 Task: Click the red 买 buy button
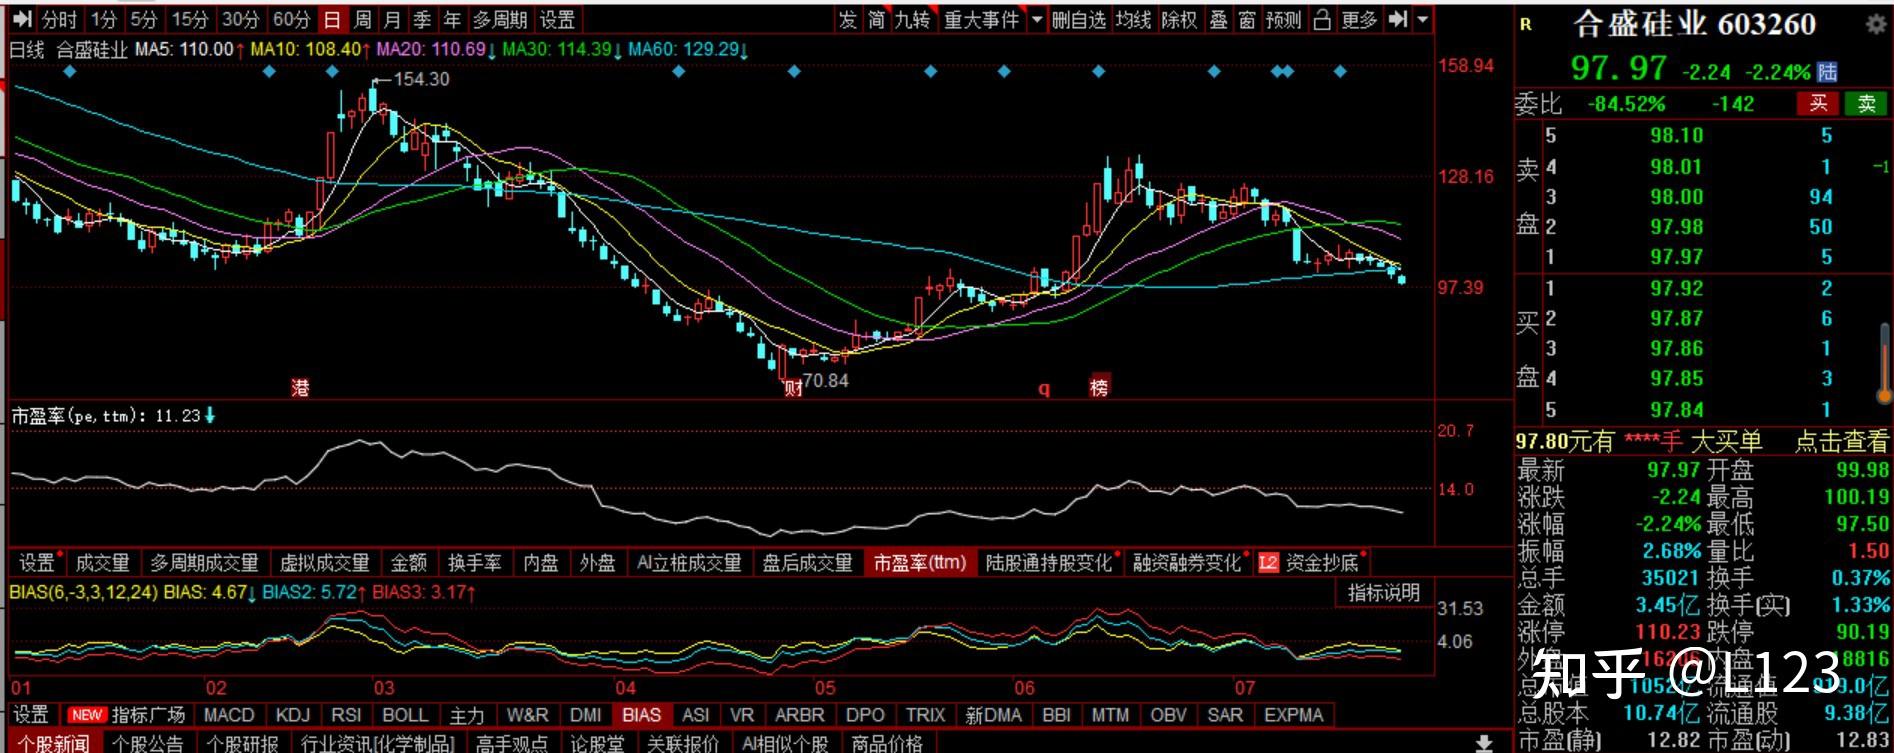click(x=1818, y=103)
